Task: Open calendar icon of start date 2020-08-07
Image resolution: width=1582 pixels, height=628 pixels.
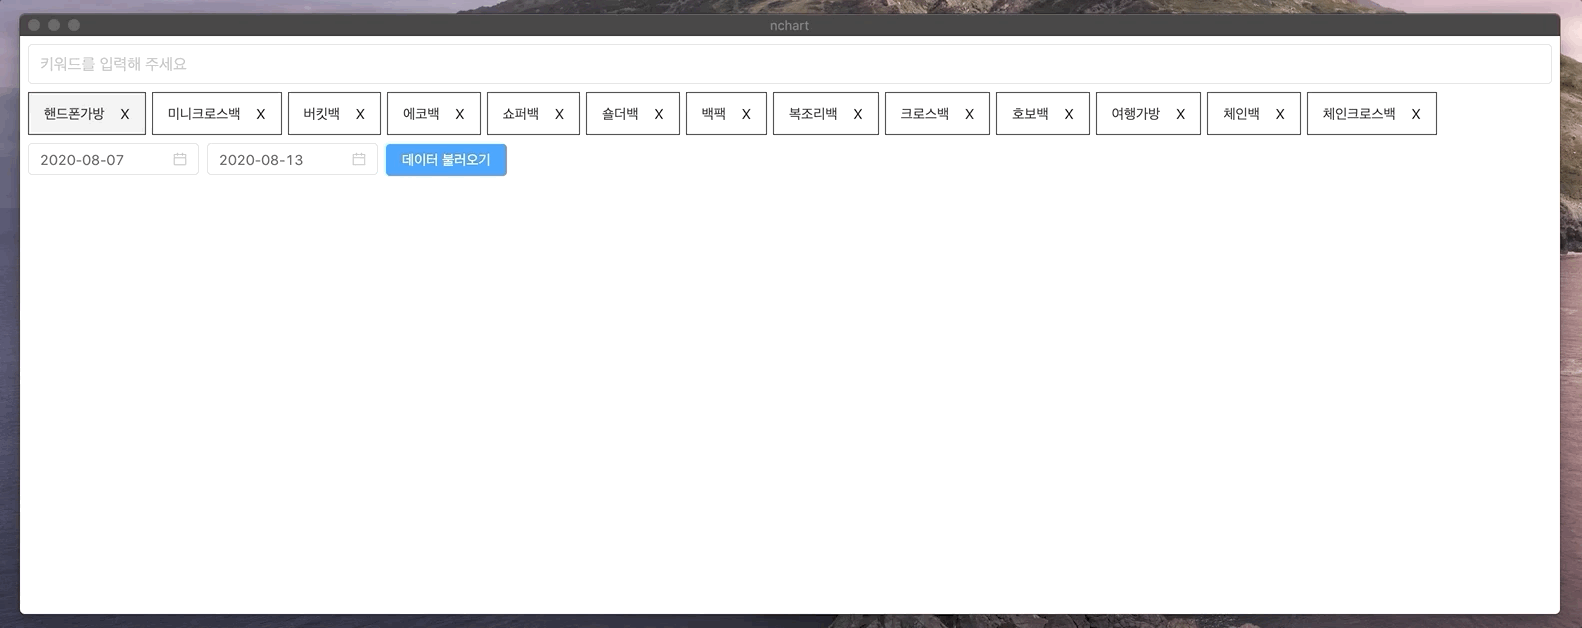Action: coord(180,159)
